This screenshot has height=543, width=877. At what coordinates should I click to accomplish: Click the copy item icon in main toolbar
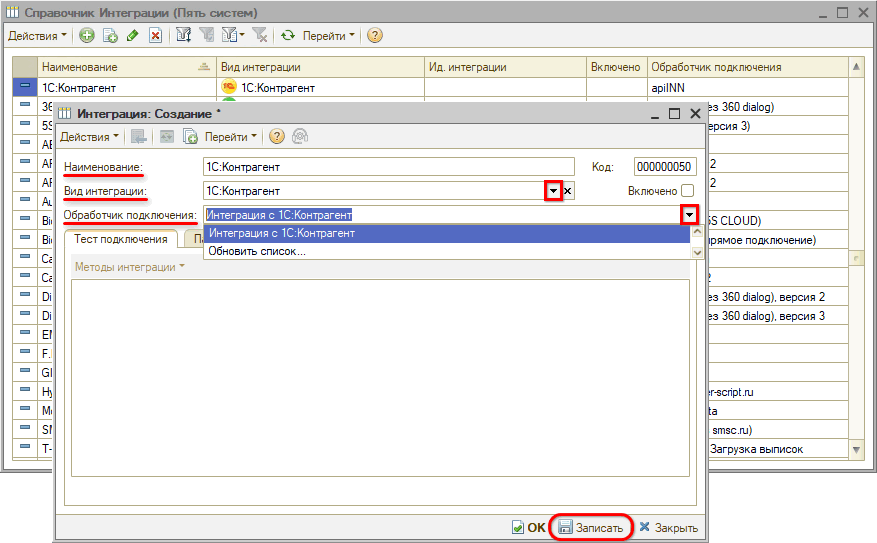pos(110,35)
